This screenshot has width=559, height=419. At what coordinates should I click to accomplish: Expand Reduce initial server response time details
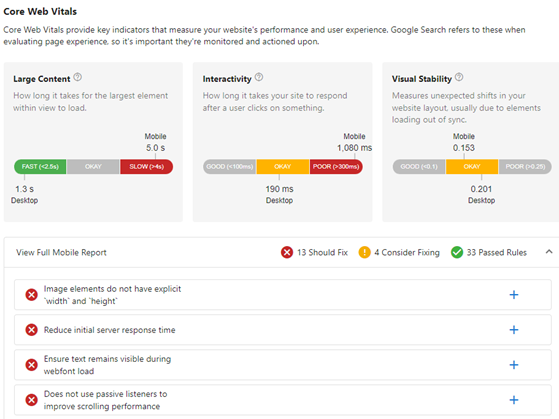tap(514, 330)
